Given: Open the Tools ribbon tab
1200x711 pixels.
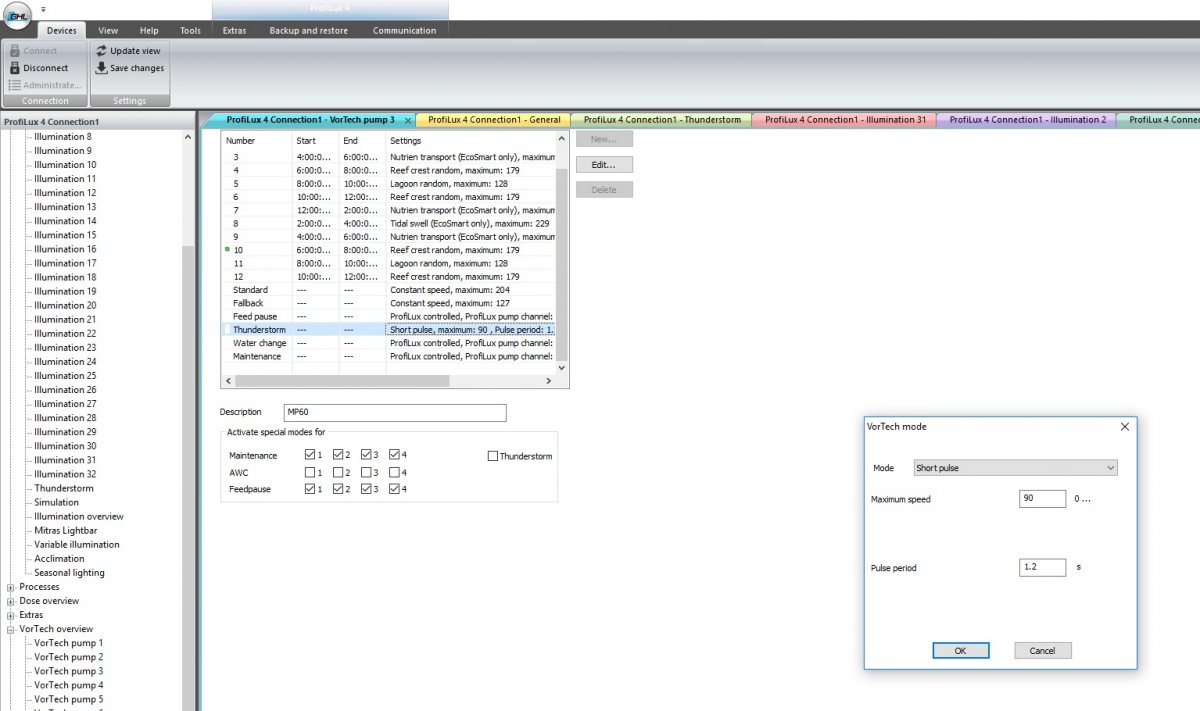Looking at the screenshot, I should (x=190, y=31).
